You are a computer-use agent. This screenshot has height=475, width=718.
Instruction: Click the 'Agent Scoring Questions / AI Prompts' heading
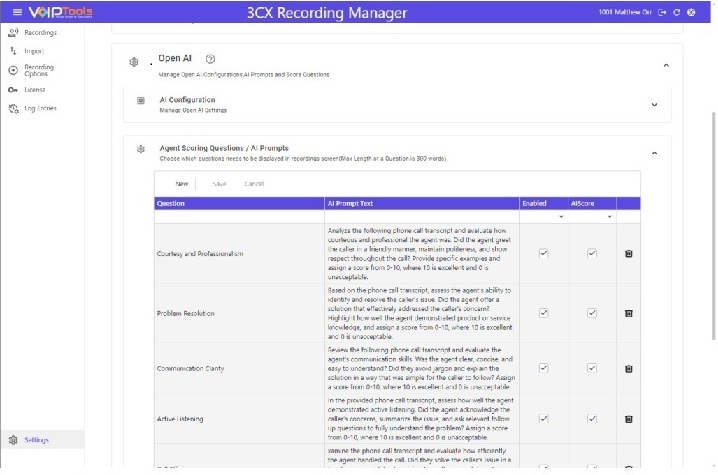(224, 148)
